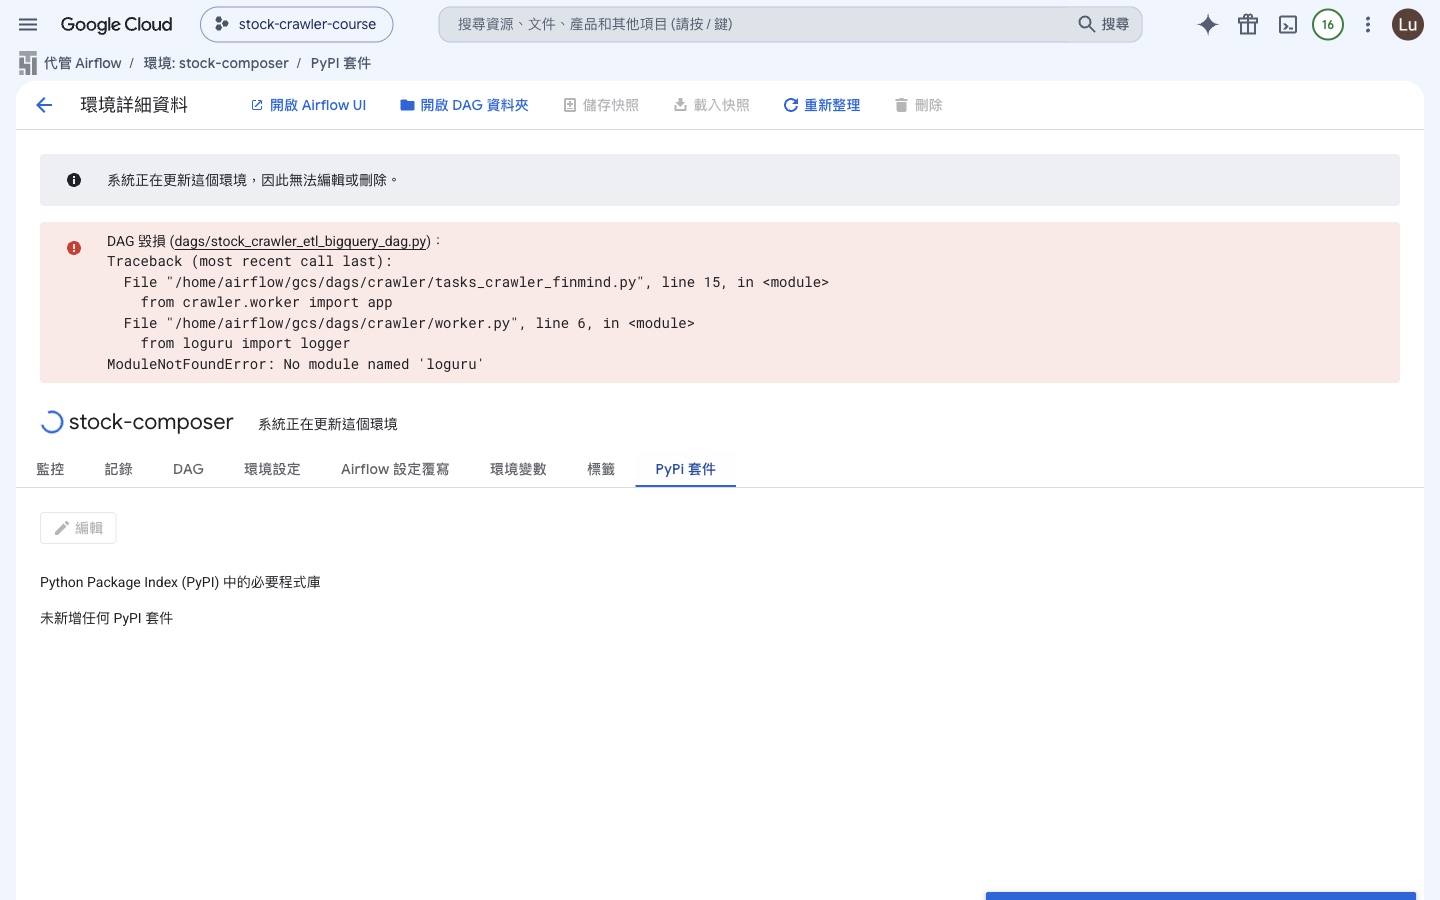Go to 代管 Airflow breadcrumb

pos(83,63)
